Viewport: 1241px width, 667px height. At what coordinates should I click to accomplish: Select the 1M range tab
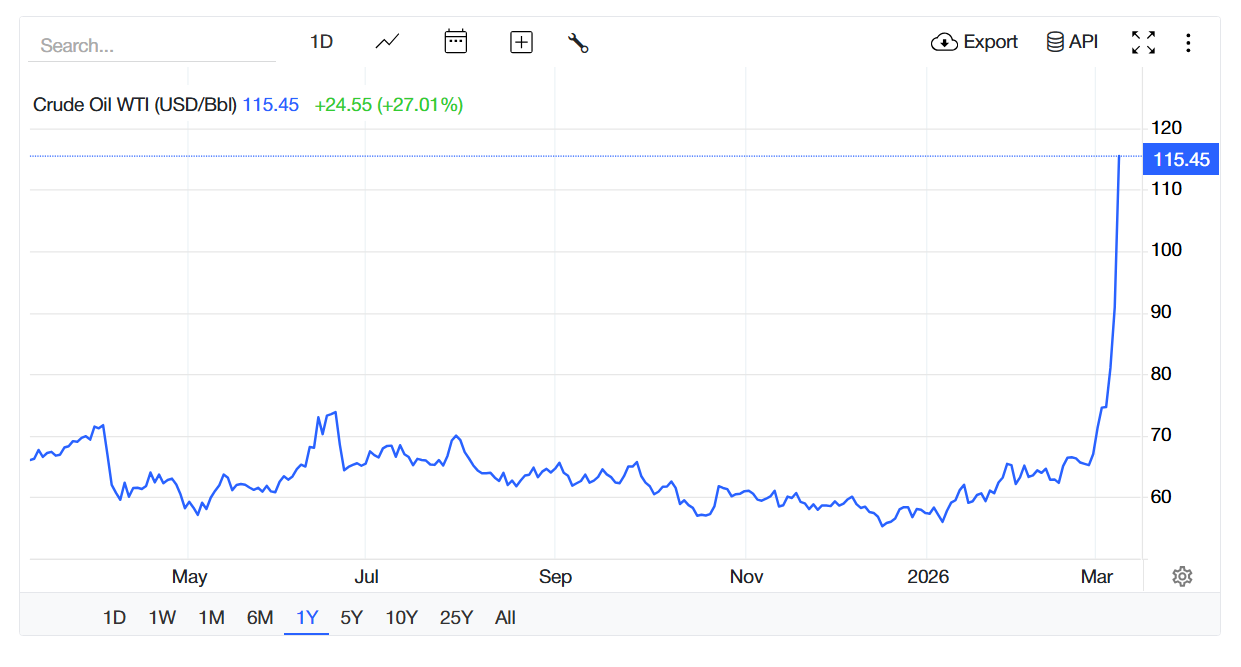(211, 618)
